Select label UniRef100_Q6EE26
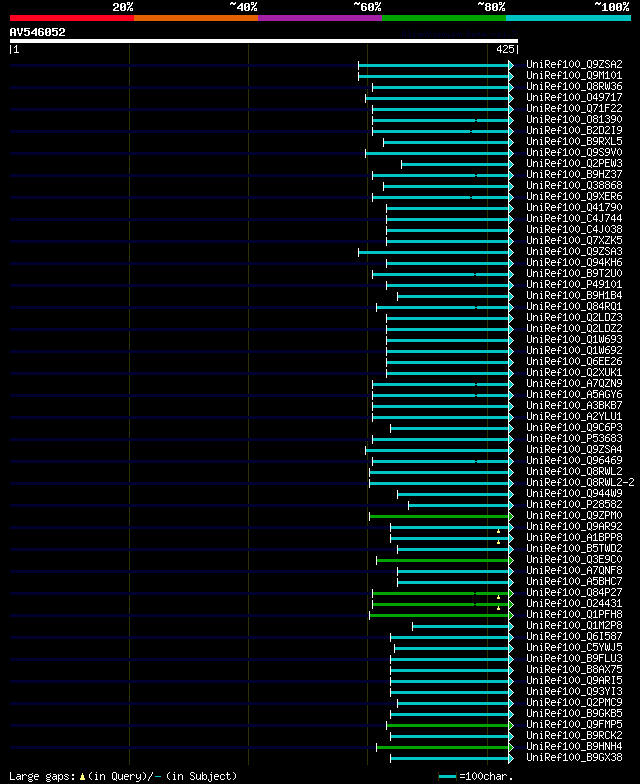 (x=574, y=362)
